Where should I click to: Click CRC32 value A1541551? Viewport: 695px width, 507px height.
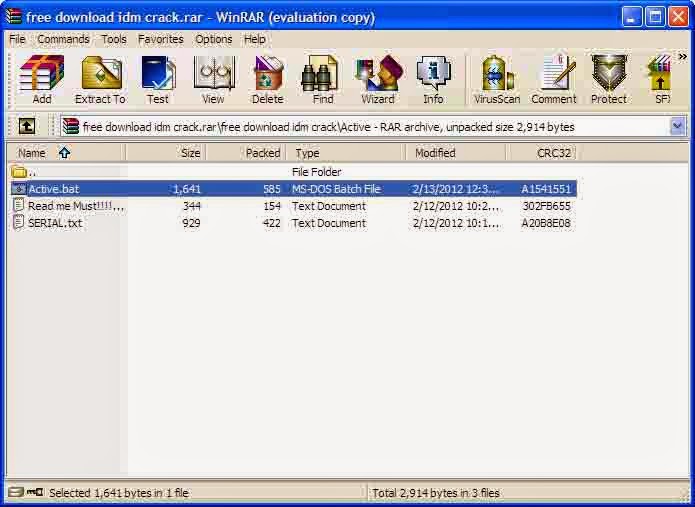click(546, 189)
